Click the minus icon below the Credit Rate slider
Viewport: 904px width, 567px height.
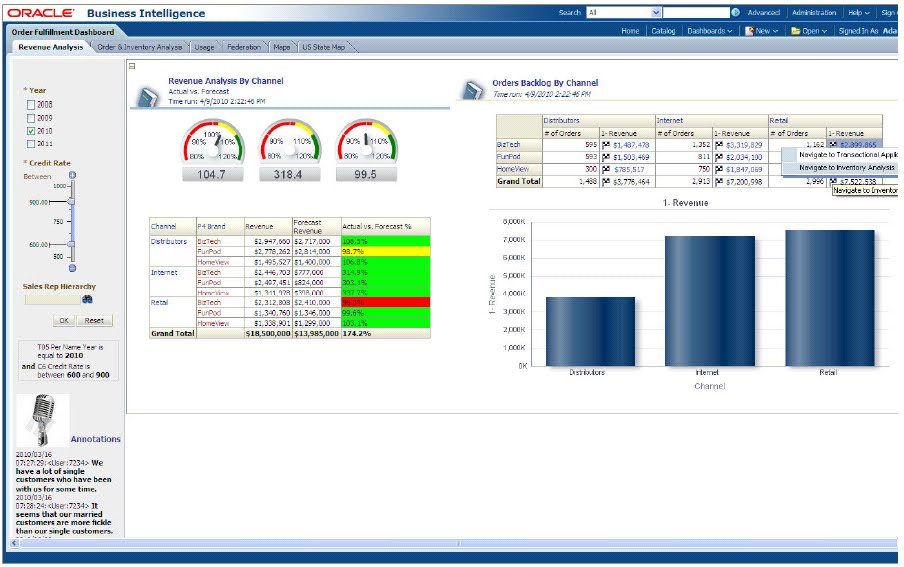point(72,268)
